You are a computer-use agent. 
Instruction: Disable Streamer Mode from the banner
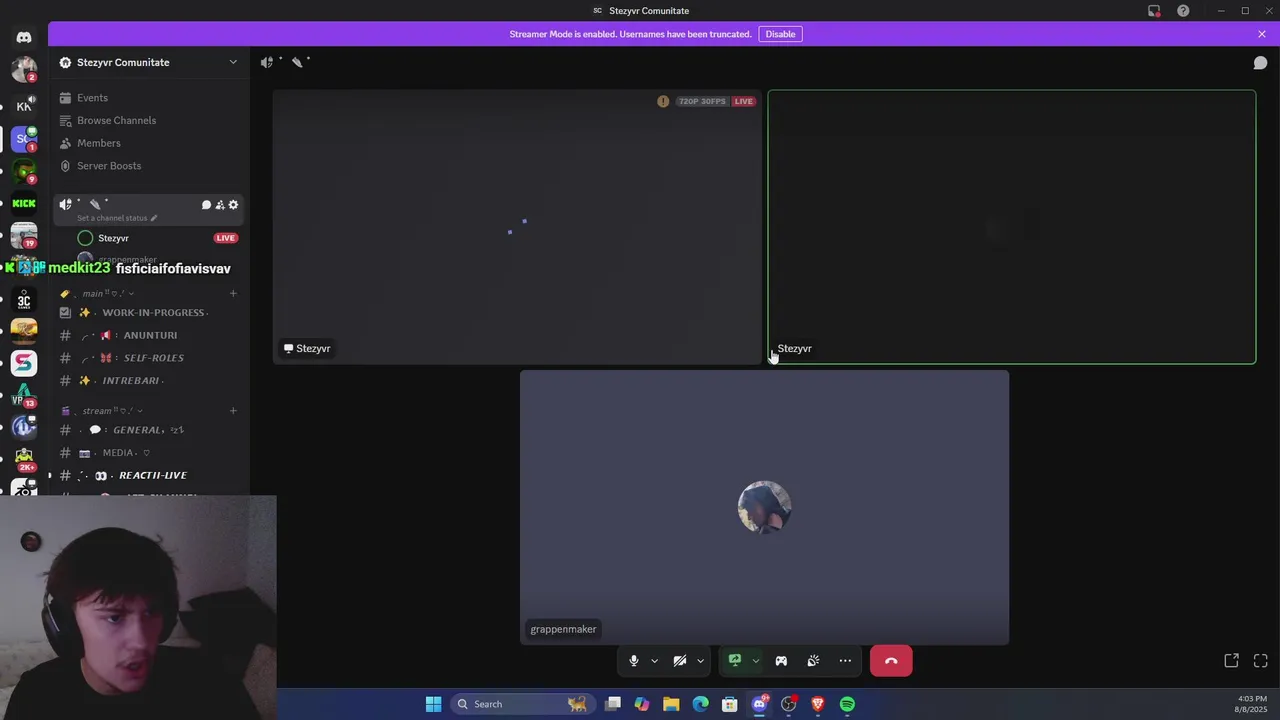[780, 34]
